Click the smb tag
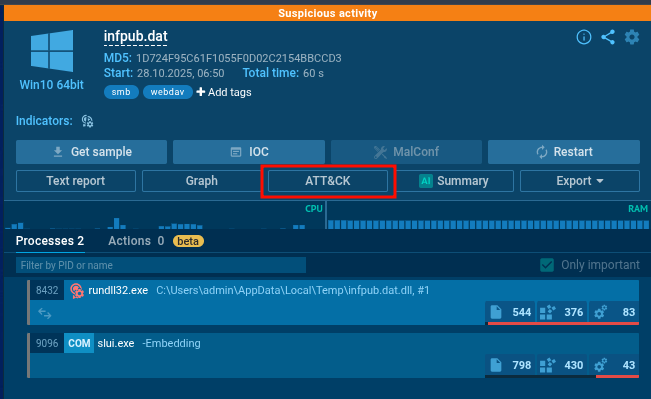Image resolution: width=651 pixels, height=399 pixels. (121, 92)
